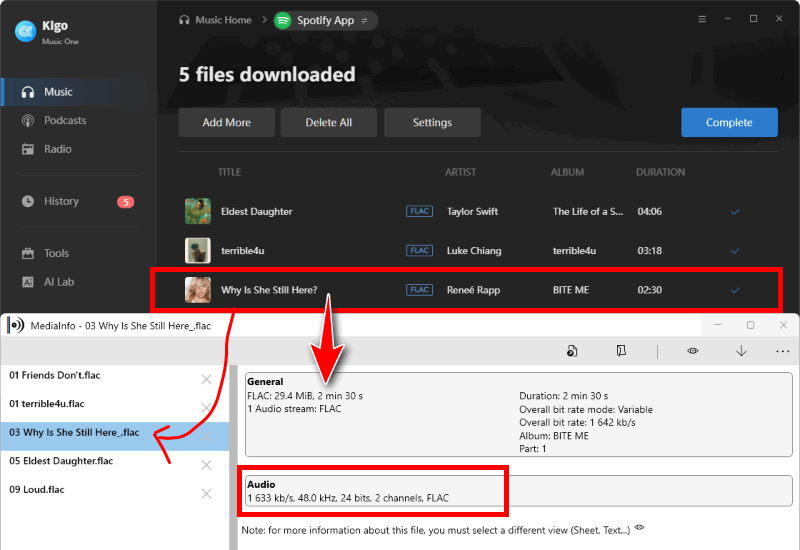Click the Tools toolbox icon
The width and height of the screenshot is (800, 550).
28,253
